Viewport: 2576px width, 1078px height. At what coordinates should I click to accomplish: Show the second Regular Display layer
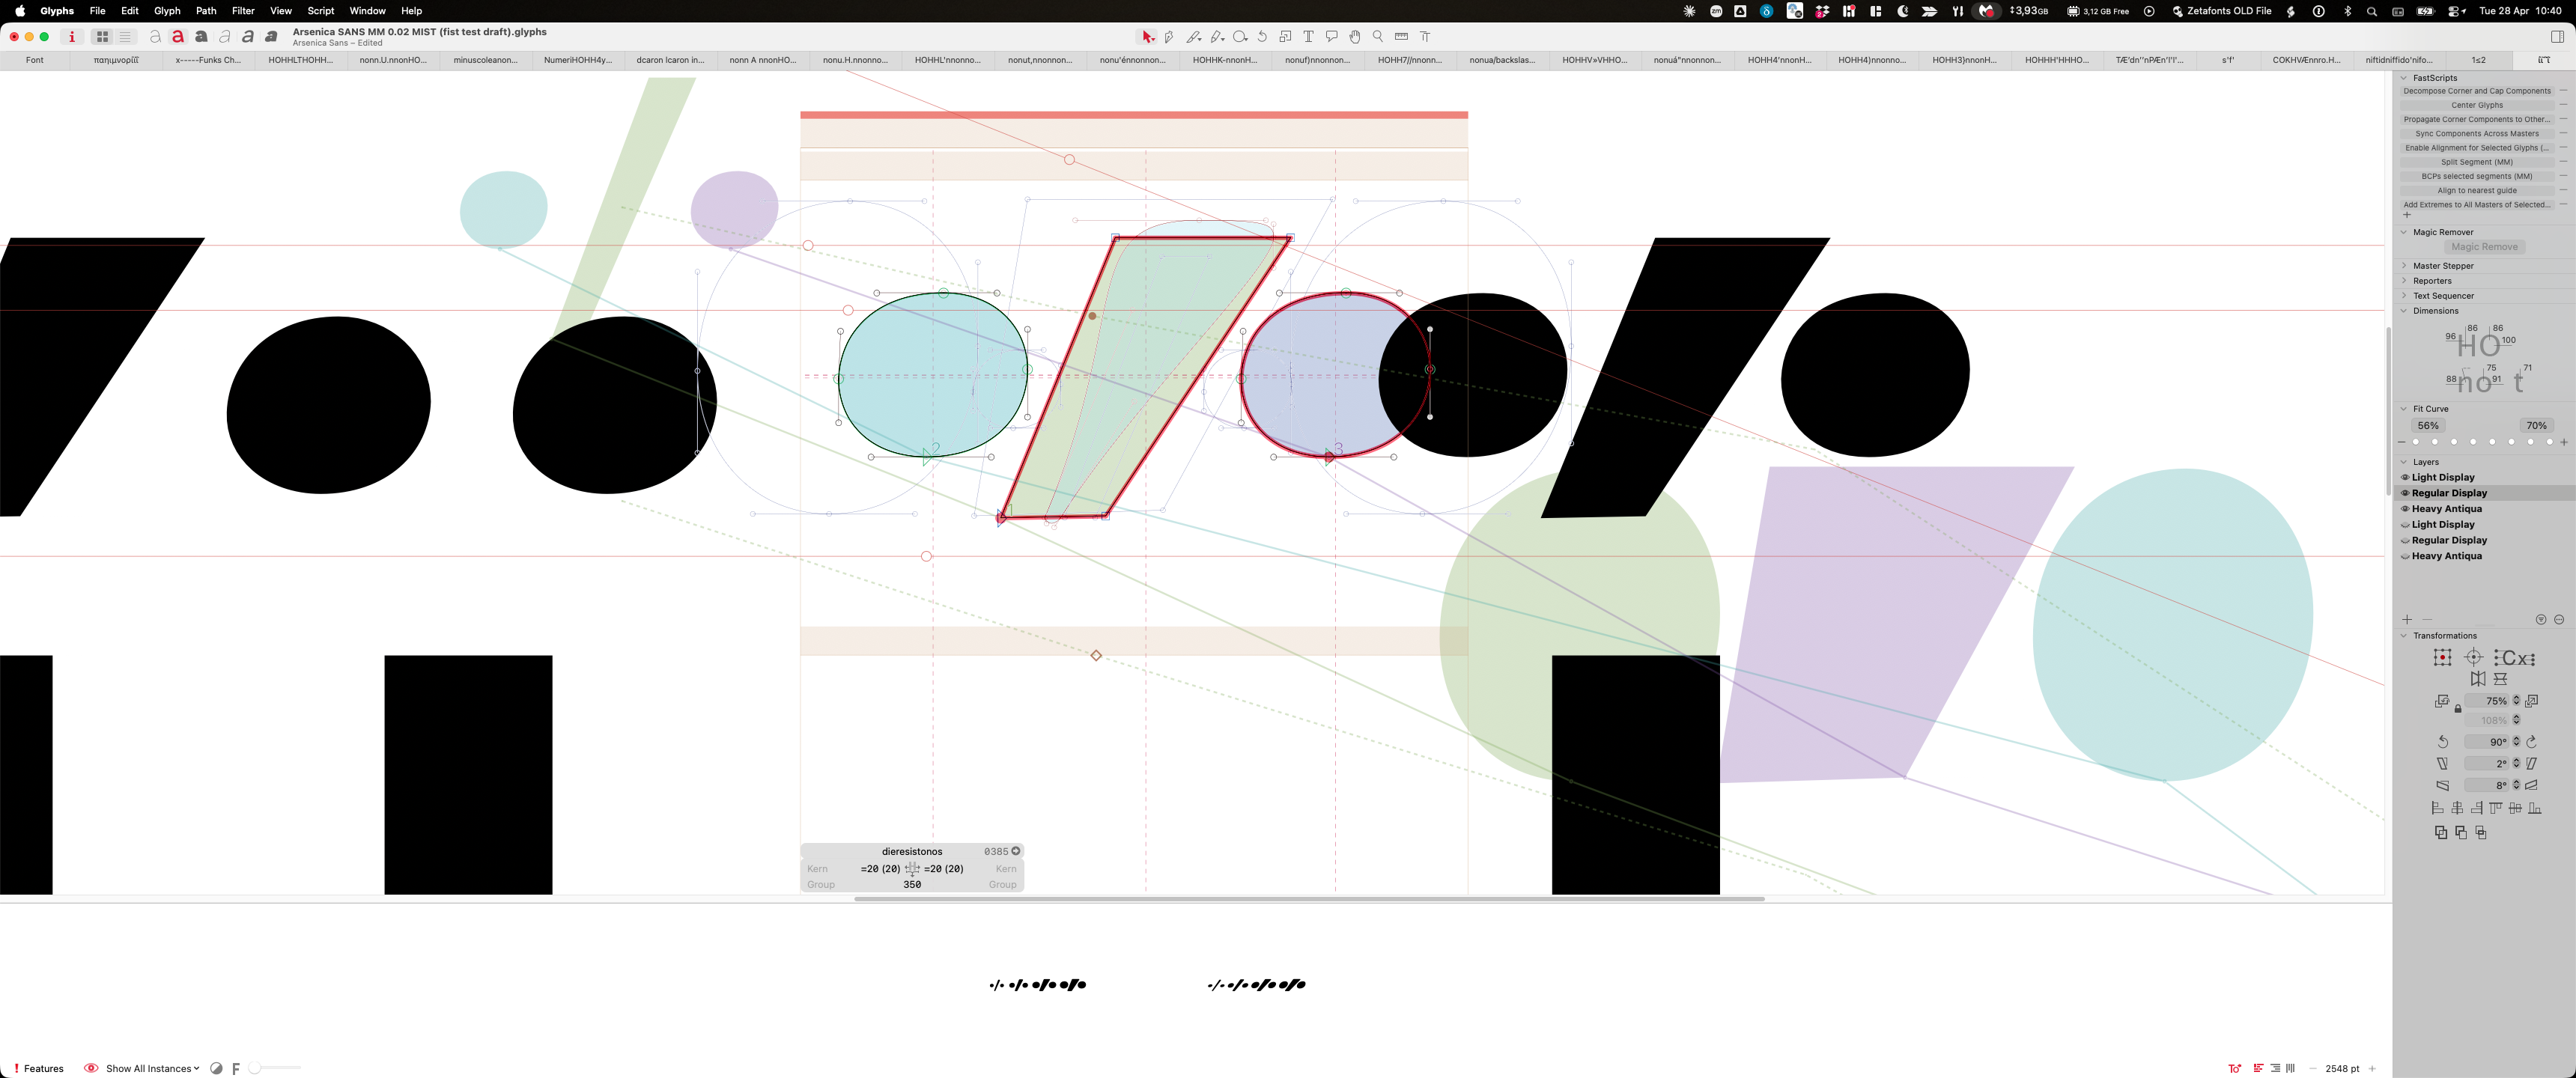pos(2405,541)
